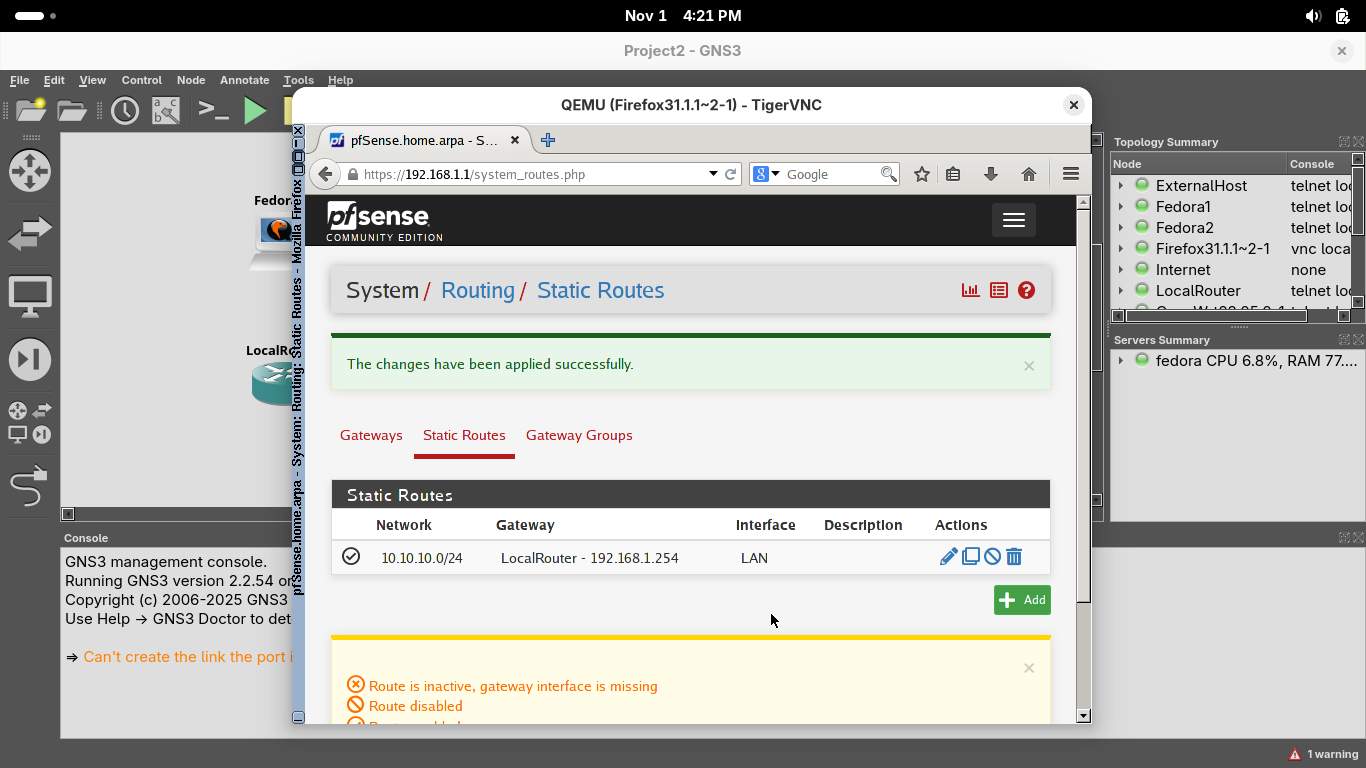This screenshot has width=1366, height=768.
Task: Delete the 10.10.10.0/24 route via trash icon
Action: pos(1014,557)
